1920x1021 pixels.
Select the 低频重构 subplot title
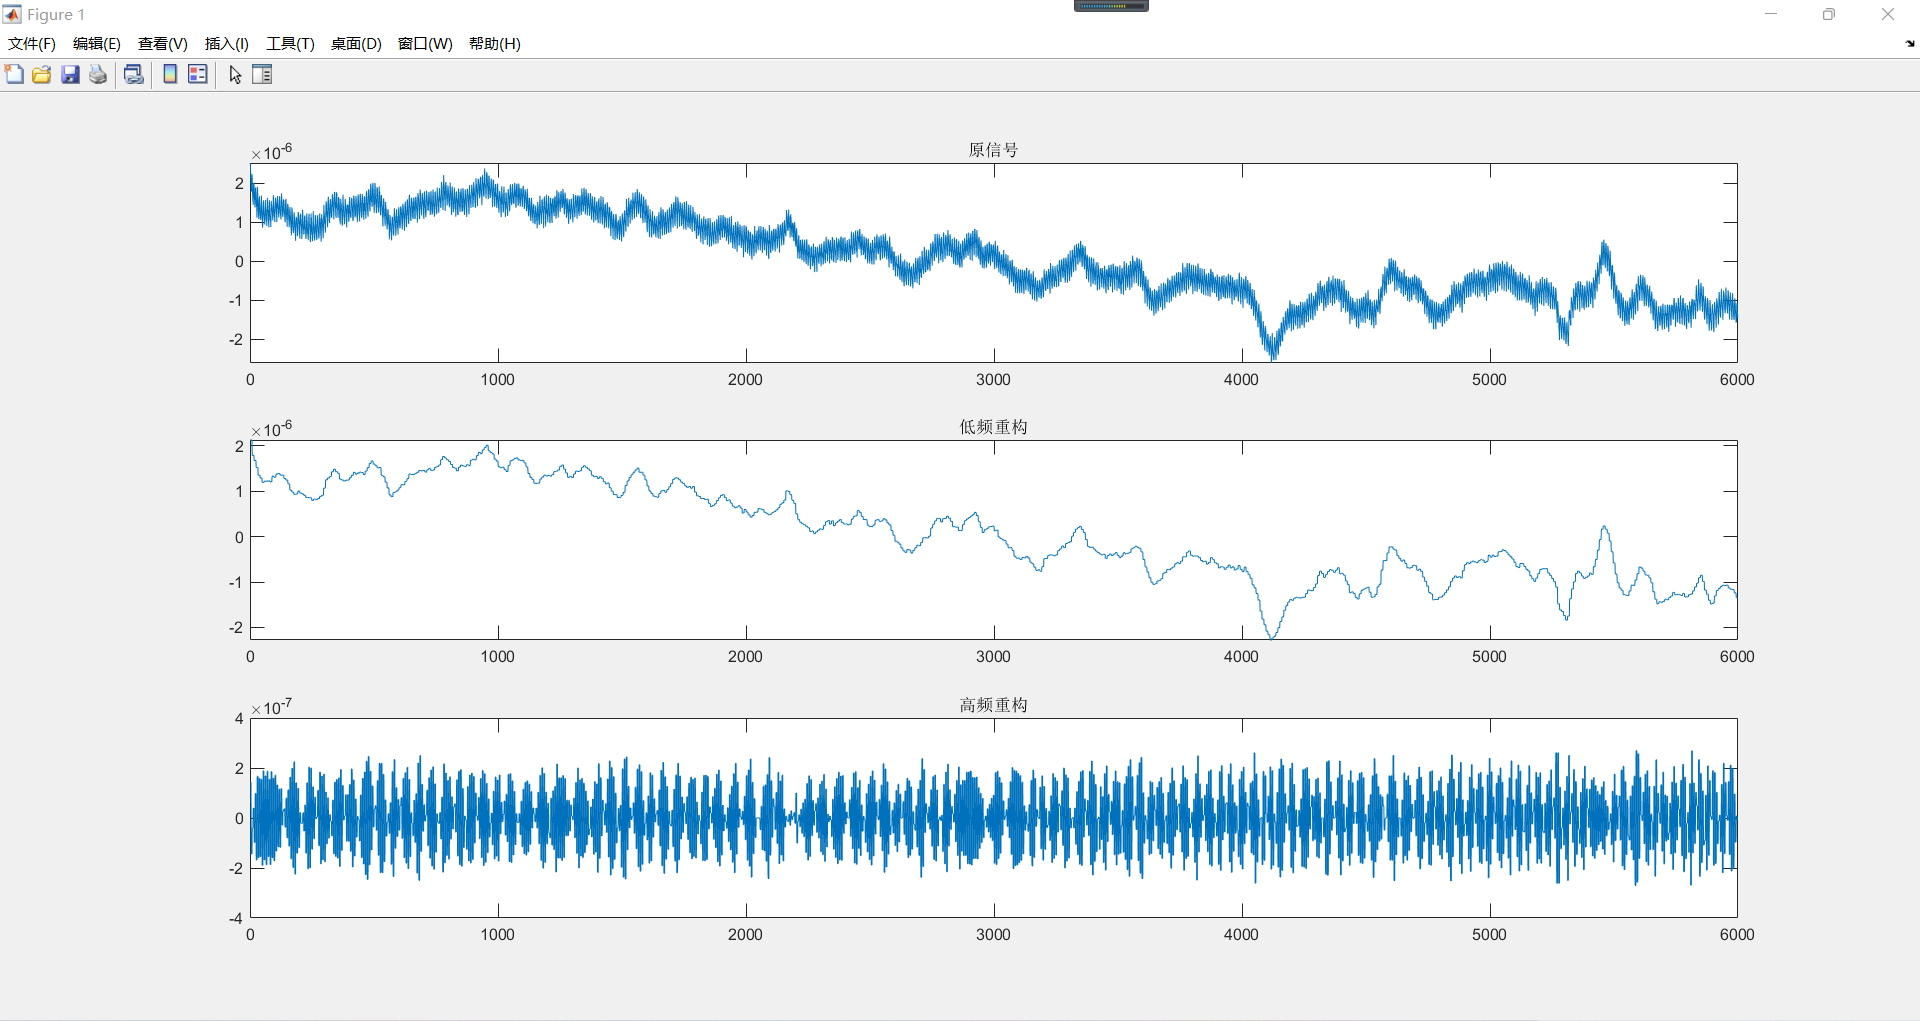(x=993, y=427)
